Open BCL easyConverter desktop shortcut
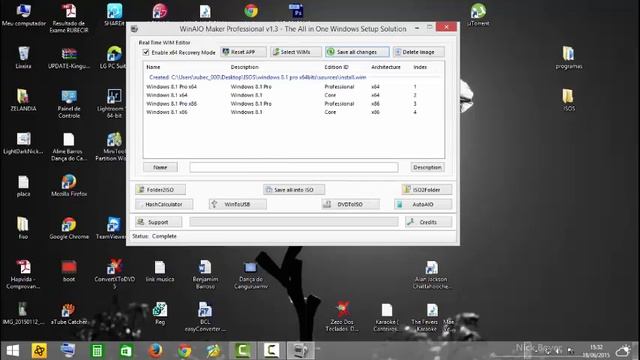Image resolution: width=640 pixels, height=360 pixels. point(205,316)
